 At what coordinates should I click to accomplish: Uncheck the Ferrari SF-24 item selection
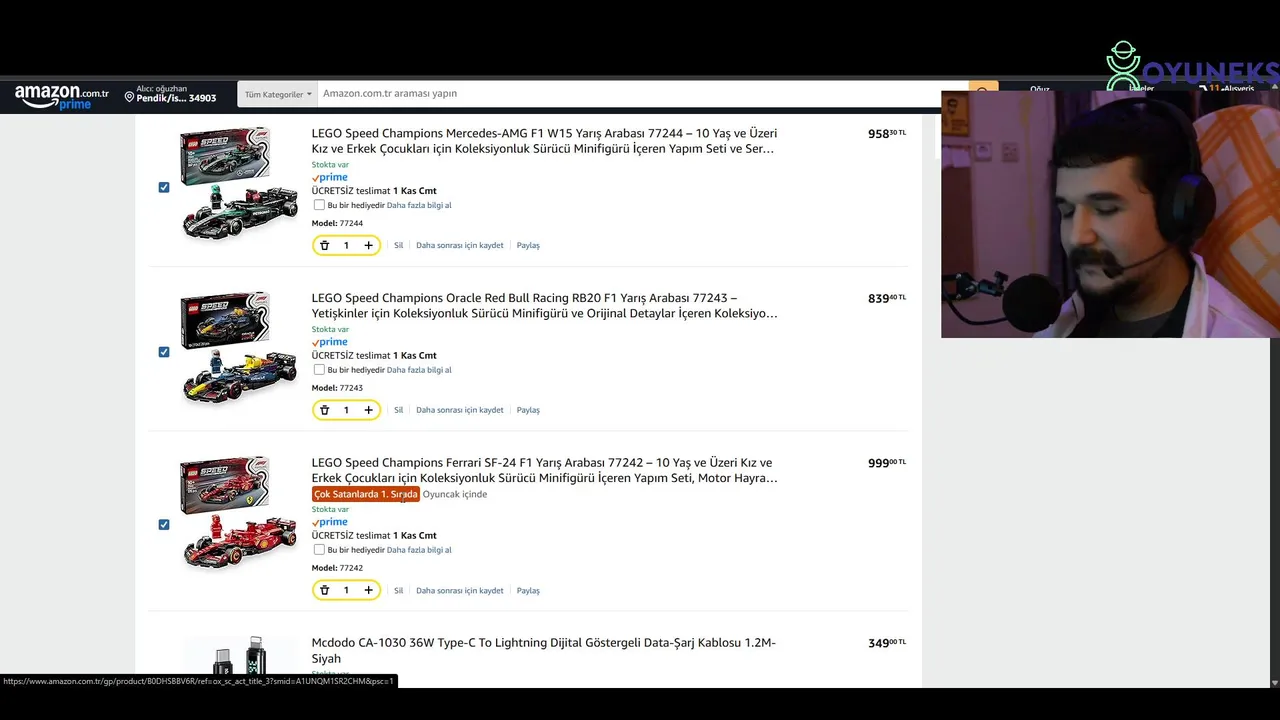click(x=164, y=524)
